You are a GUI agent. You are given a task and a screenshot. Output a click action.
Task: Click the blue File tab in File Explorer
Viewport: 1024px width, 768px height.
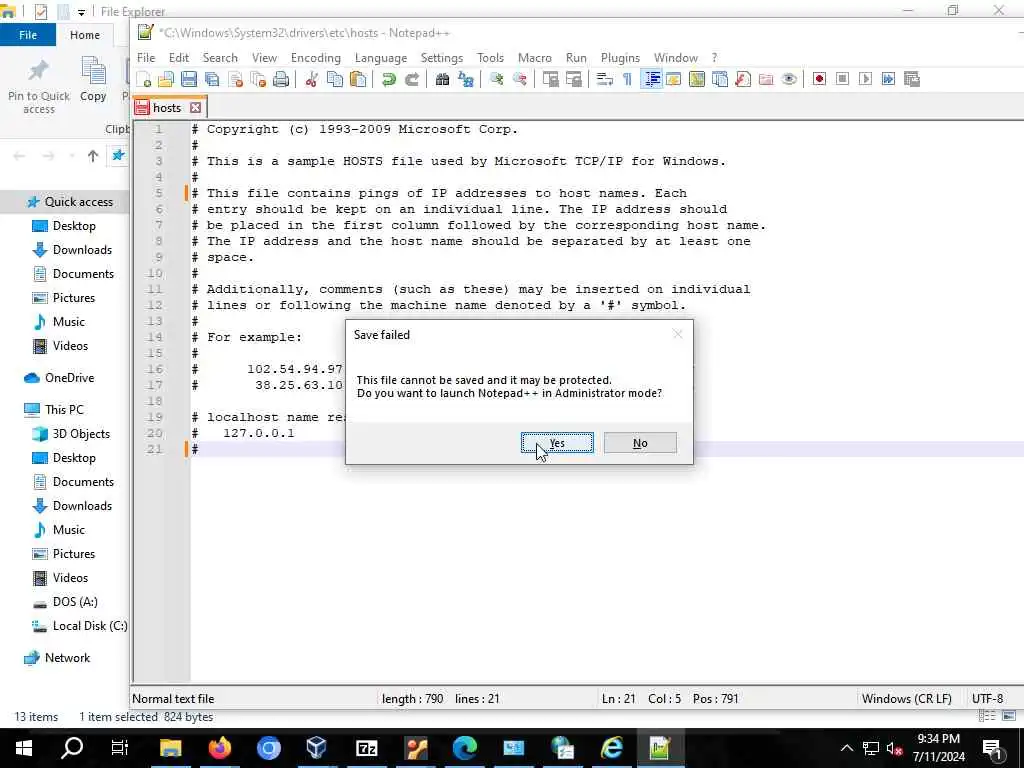tap(27, 35)
